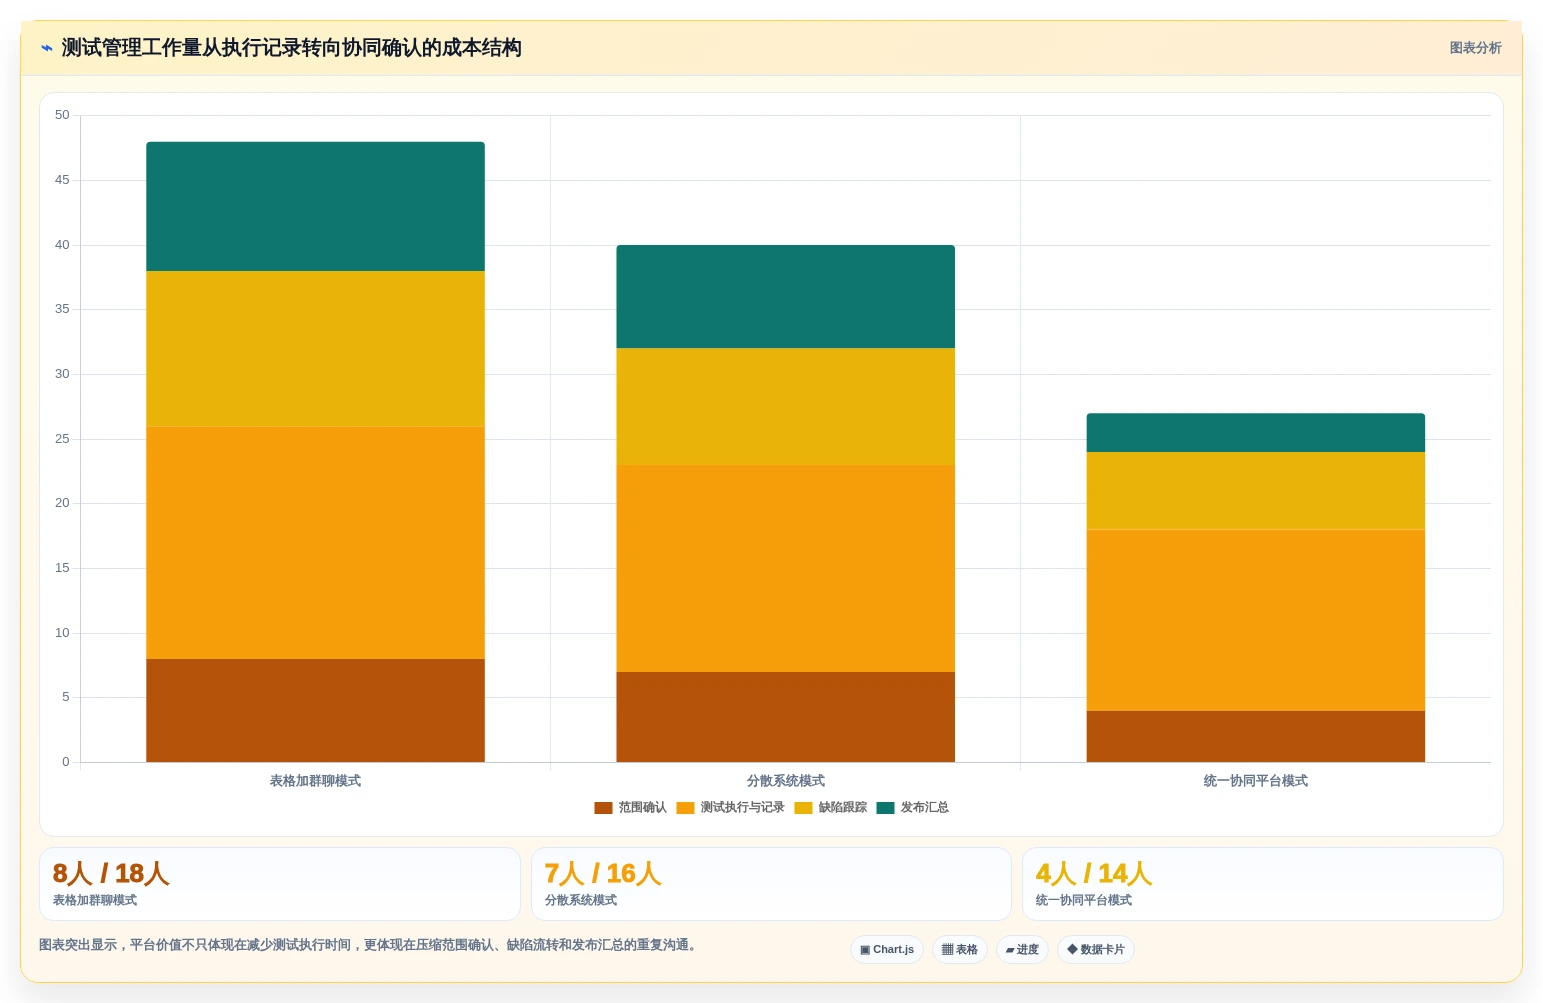
Task: Click the 统一协同平台模式 caption in third stat card
Action: [1083, 900]
